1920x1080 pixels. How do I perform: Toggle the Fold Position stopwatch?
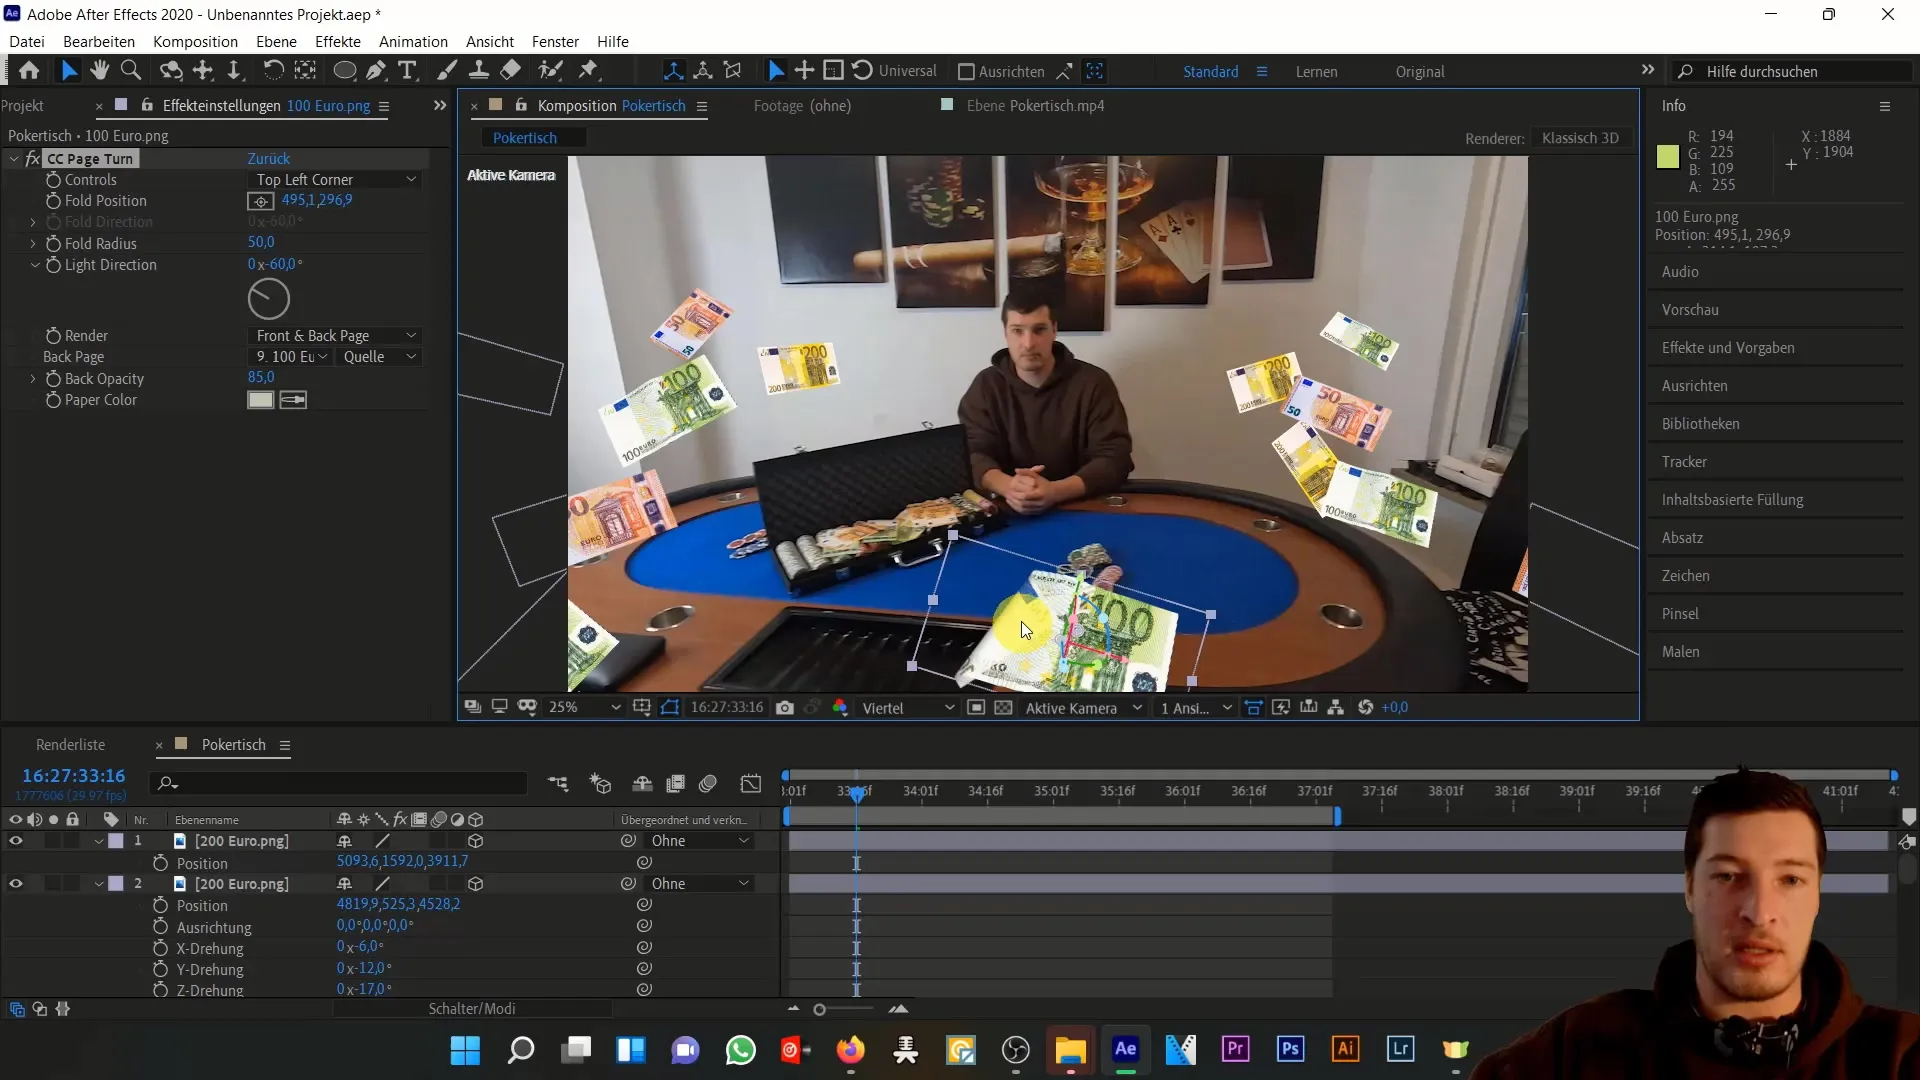[53, 201]
